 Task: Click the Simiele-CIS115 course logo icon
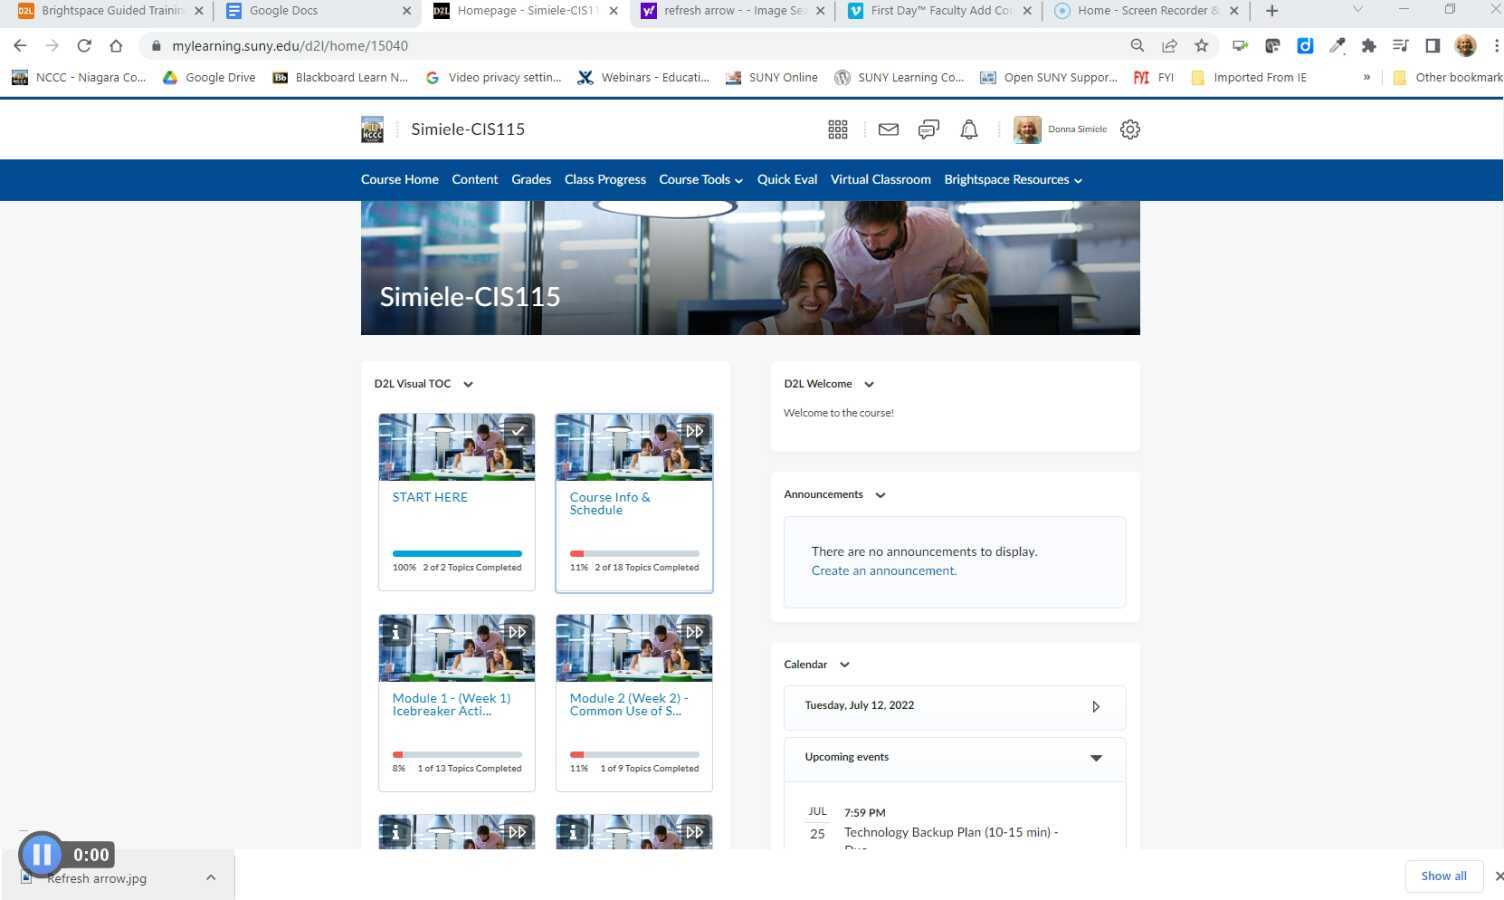coord(372,129)
